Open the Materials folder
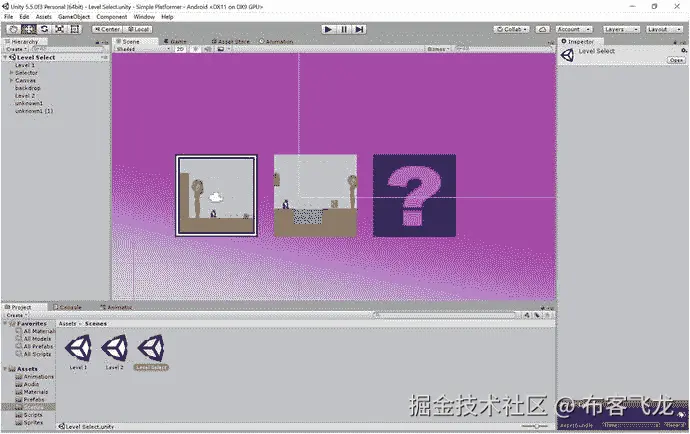The width and height of the screenshot is (690, 434). [x=32, y=392]
